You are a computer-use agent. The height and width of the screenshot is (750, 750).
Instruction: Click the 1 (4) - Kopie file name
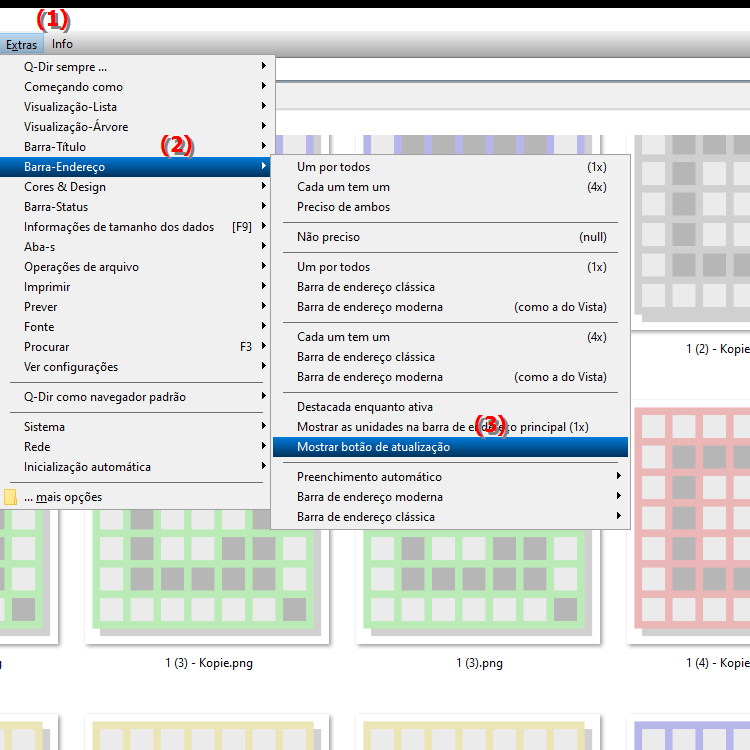click(718, 663)
